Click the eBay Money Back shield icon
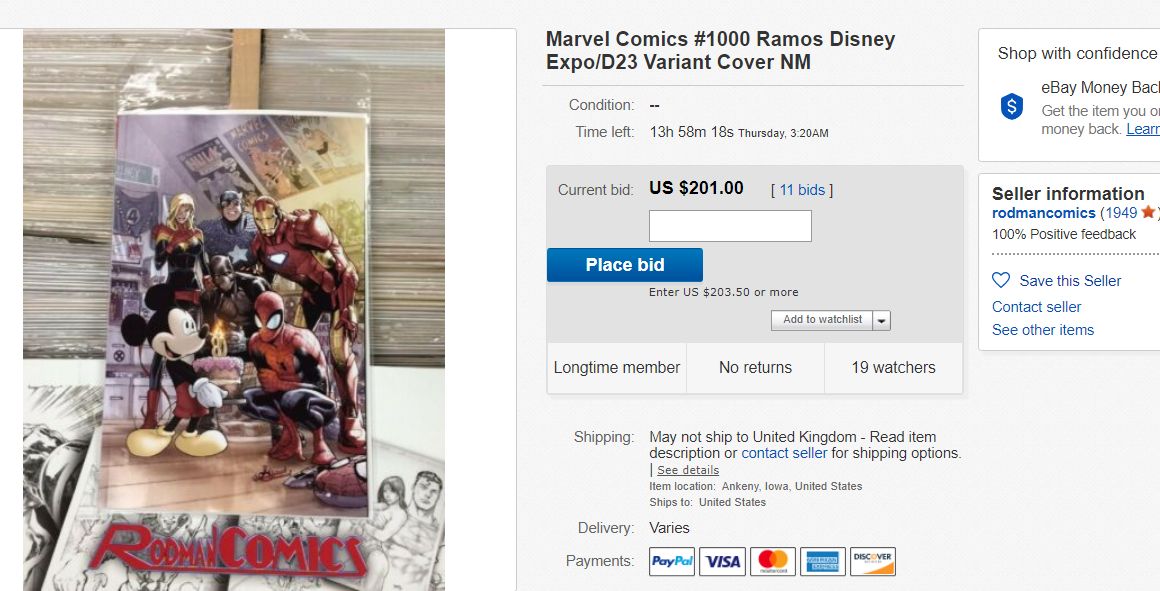 [x=1012, y=106]
